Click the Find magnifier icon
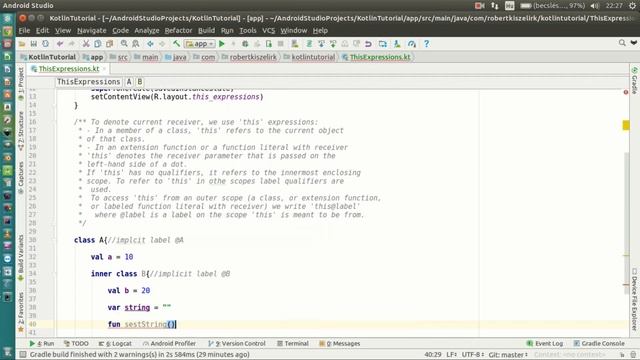 124,44
